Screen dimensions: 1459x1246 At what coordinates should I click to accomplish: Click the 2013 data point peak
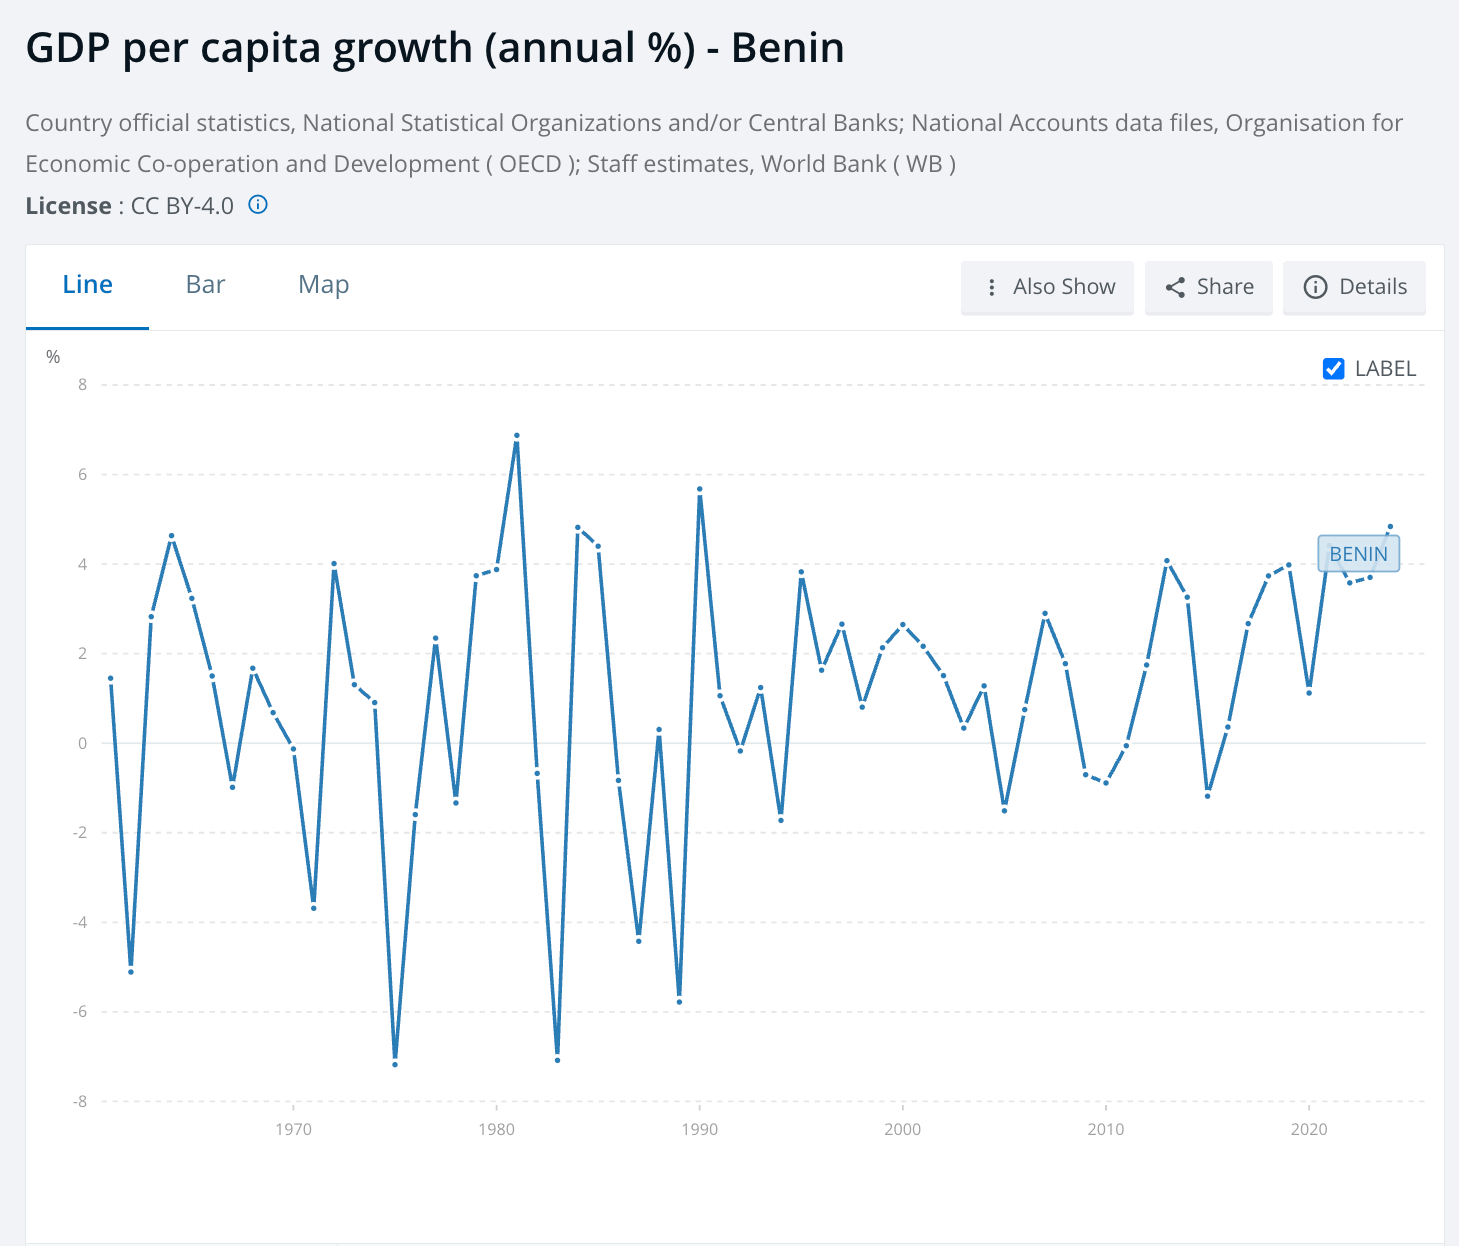1167,561
